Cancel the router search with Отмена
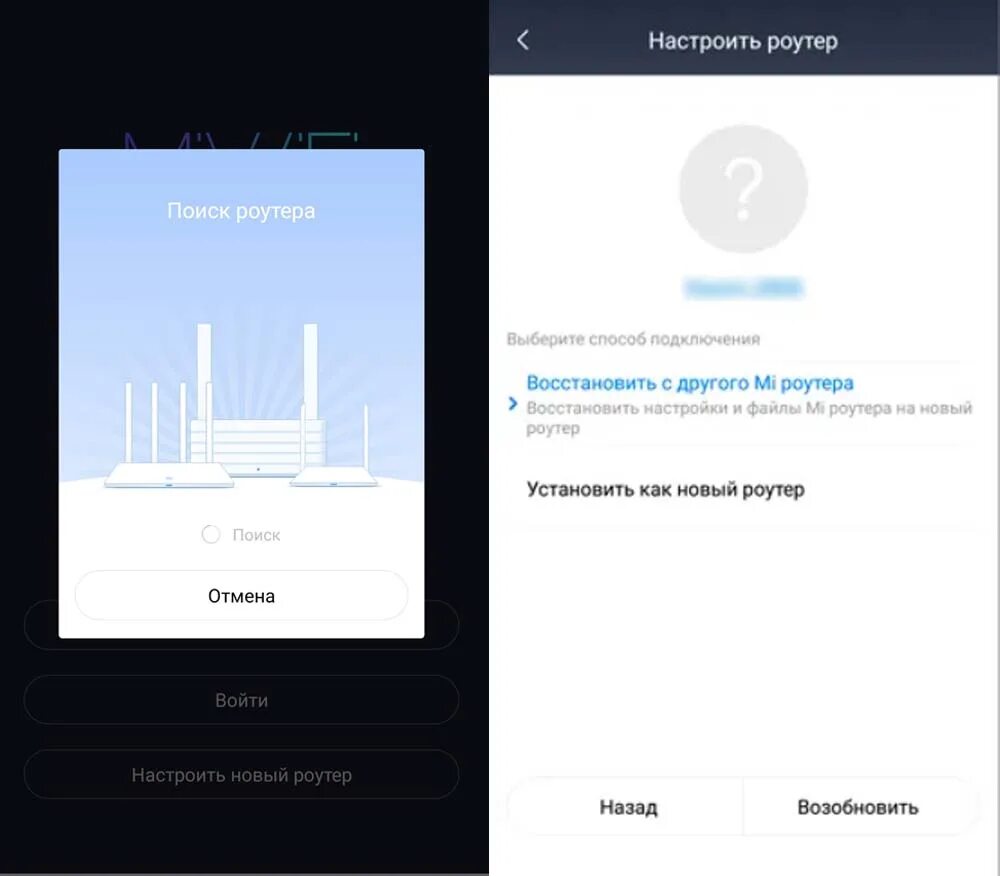The image size is (1000, 876). point(241,595)
